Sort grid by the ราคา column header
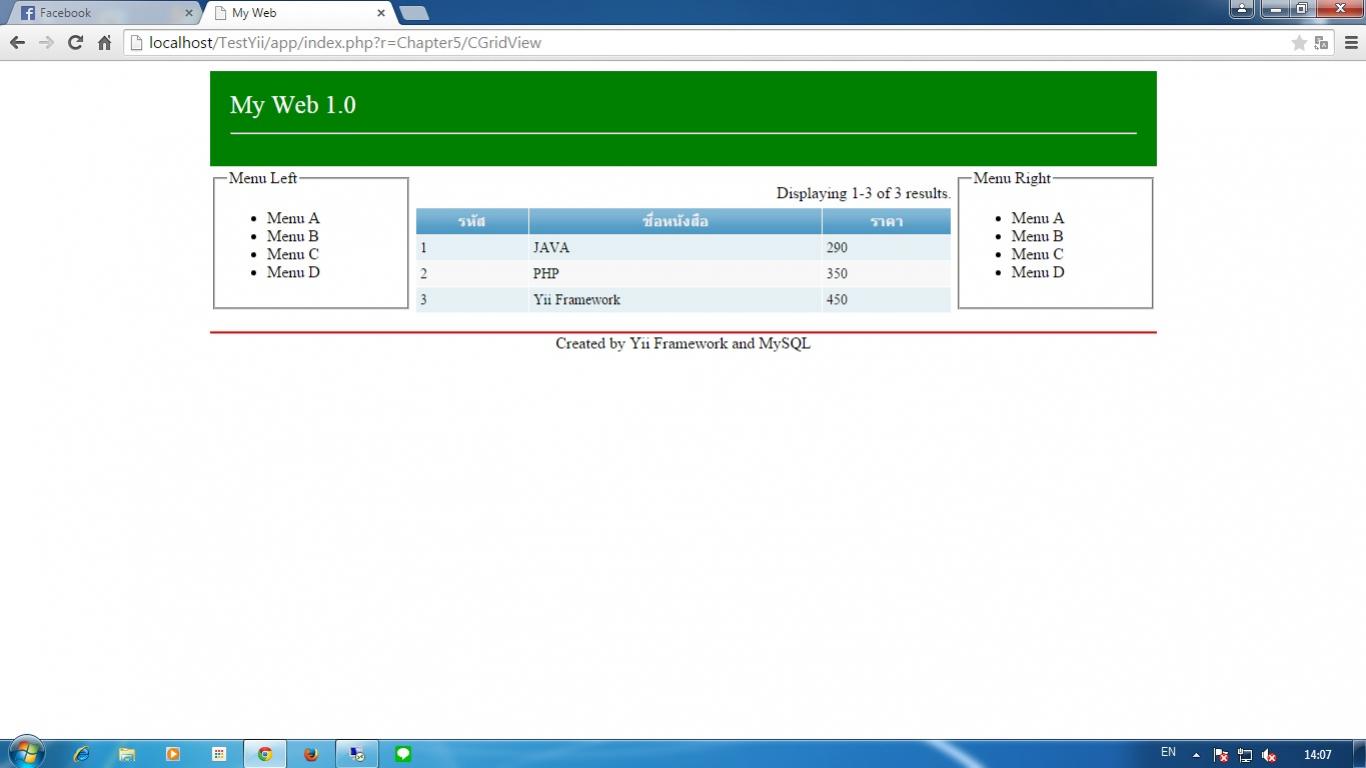This screenshot has width=1366, height=768. tap(886, 221)
